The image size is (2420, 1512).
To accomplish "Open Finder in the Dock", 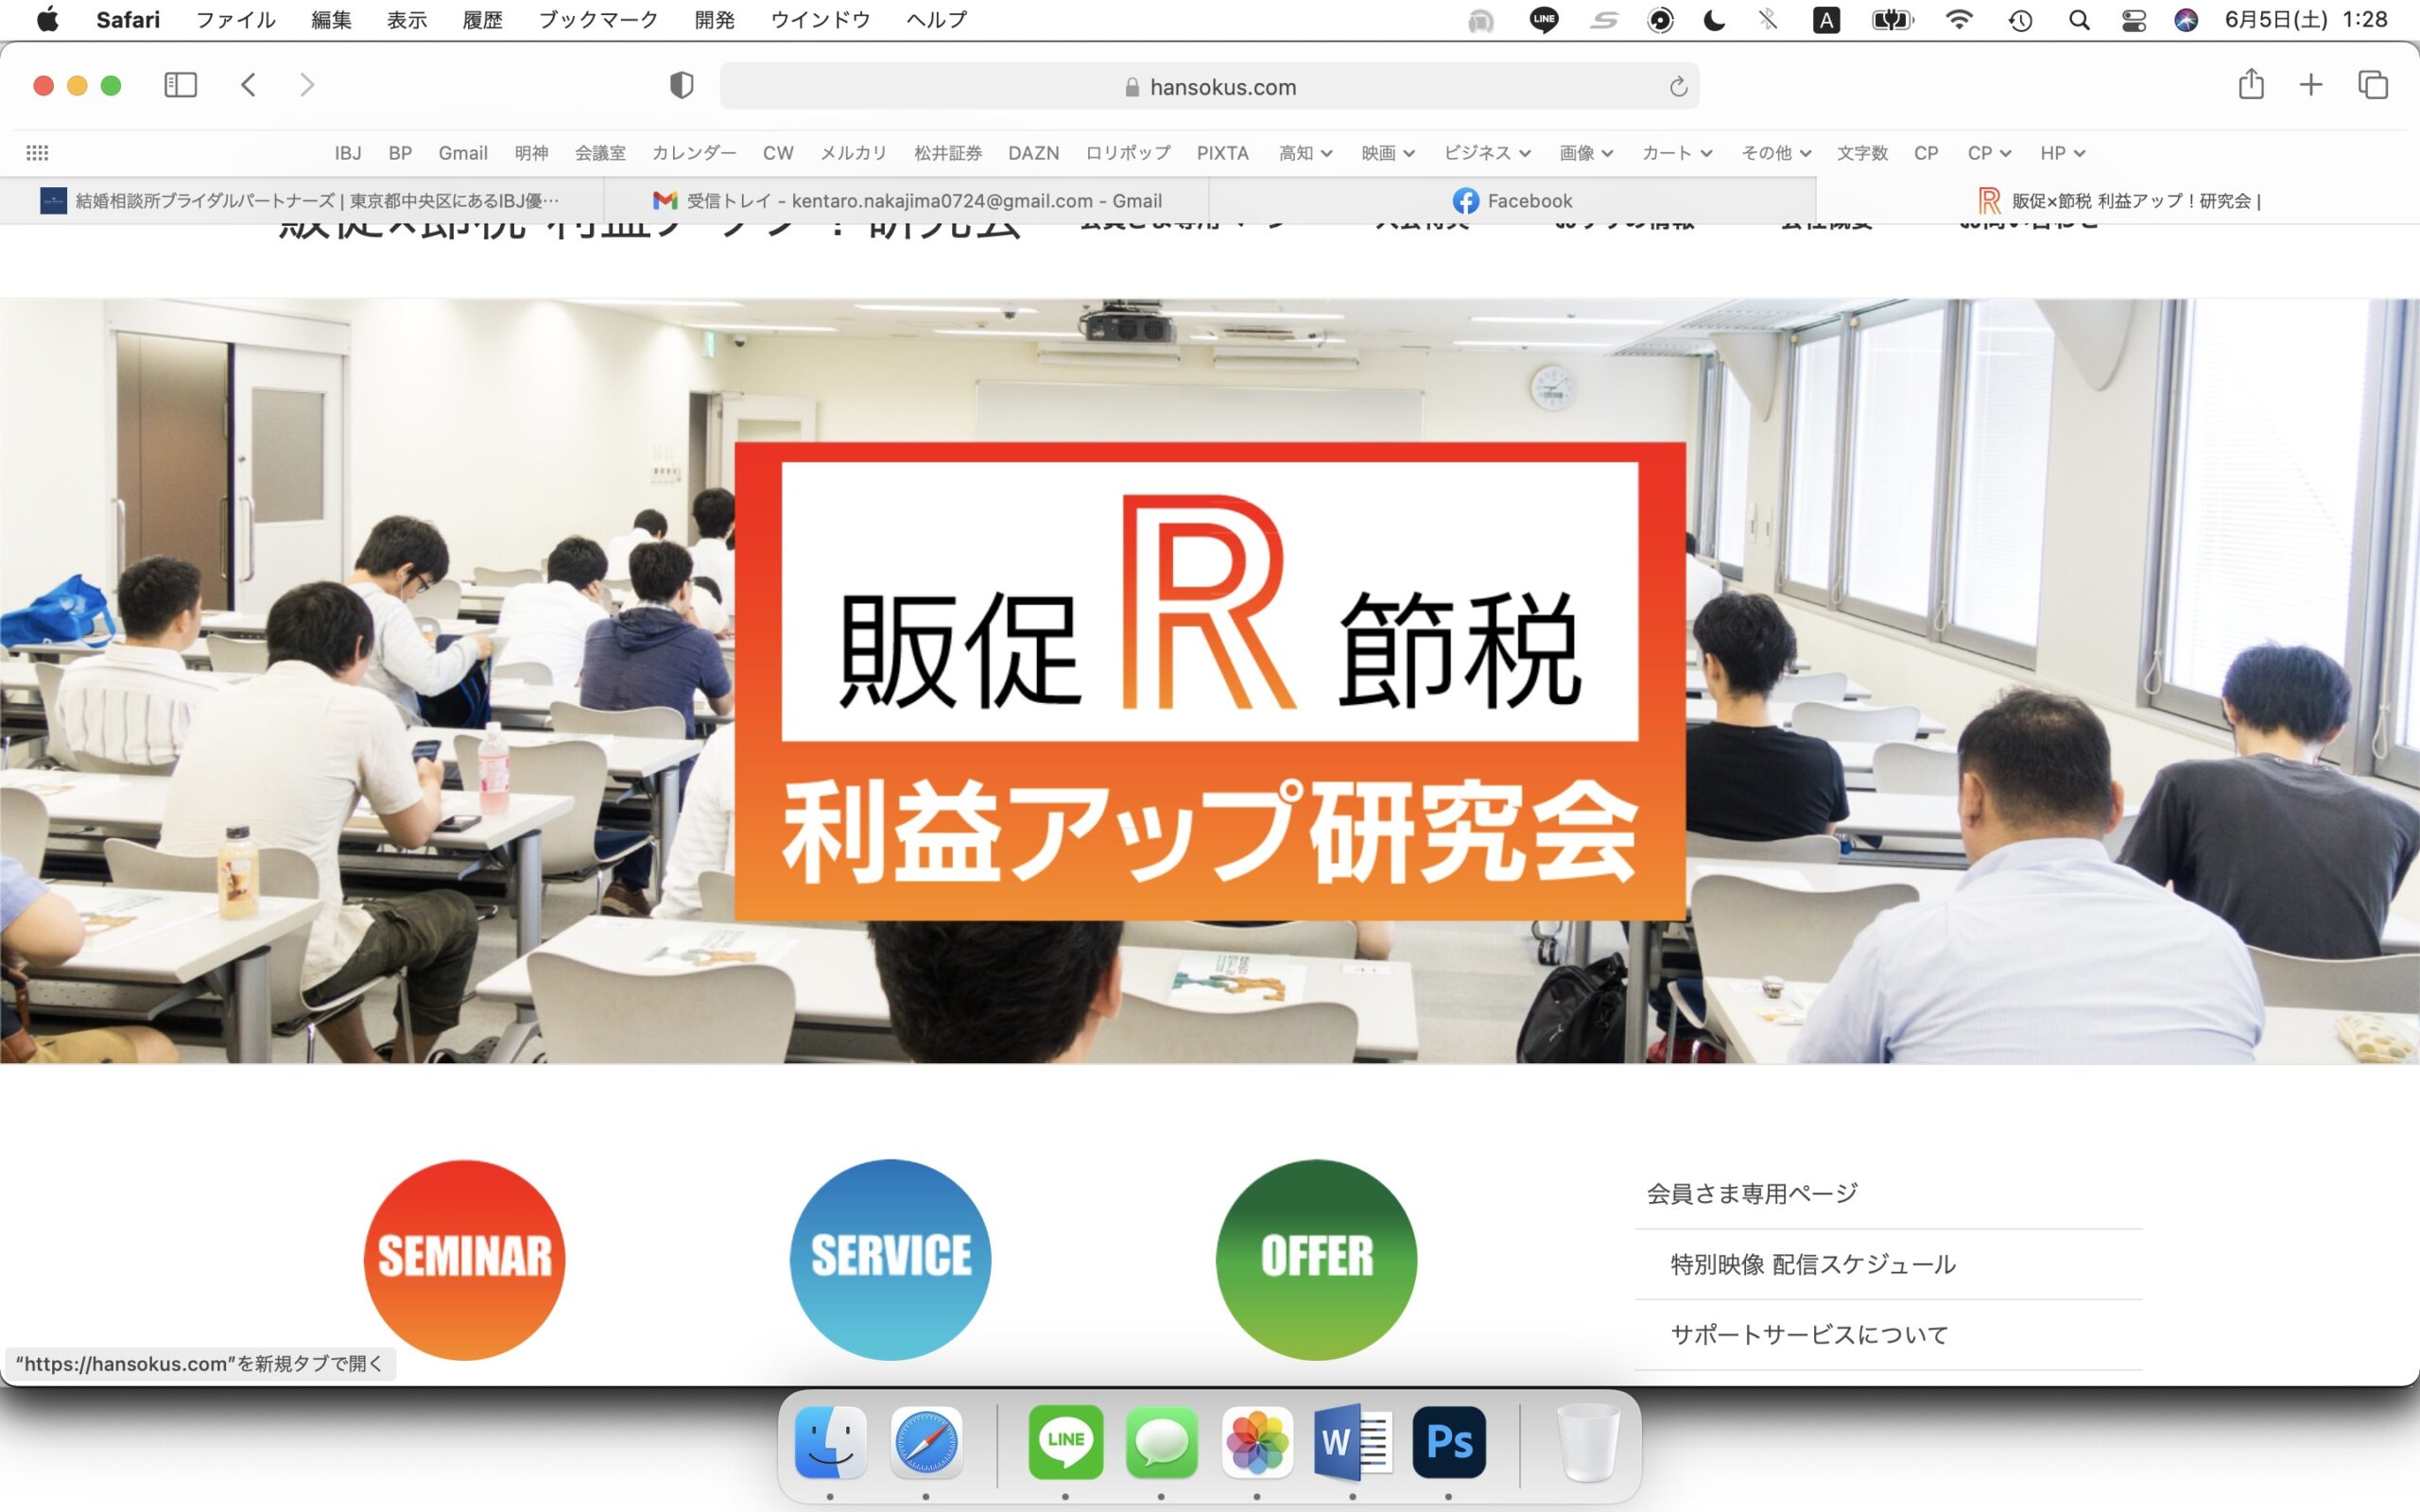I will coord(830,1442).
